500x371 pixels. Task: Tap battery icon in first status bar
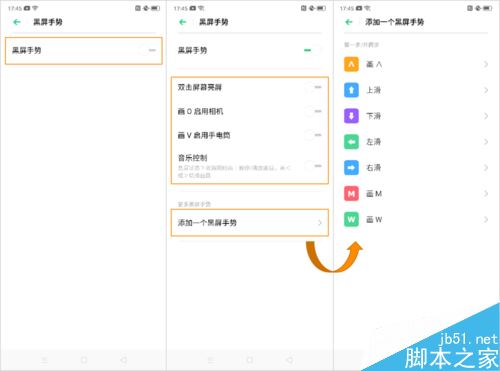[x=155, y=8]
